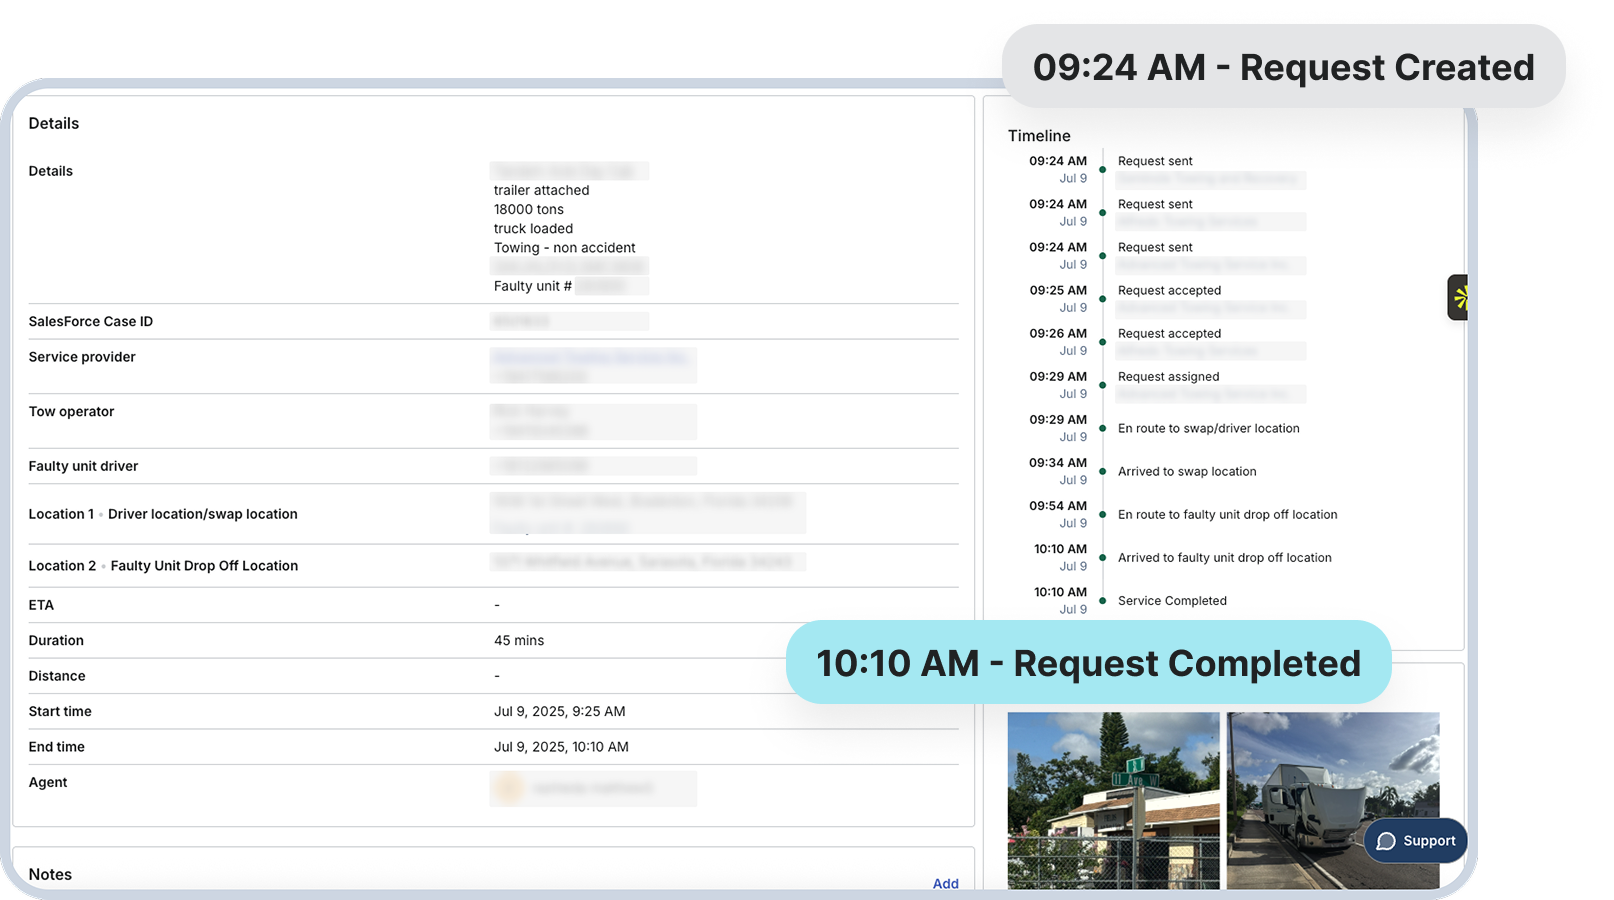Select the 'Service Completed' timeline entry
Image resolution: width=1614 pixels, height=900 pixels.
[x=1172, y=601]
